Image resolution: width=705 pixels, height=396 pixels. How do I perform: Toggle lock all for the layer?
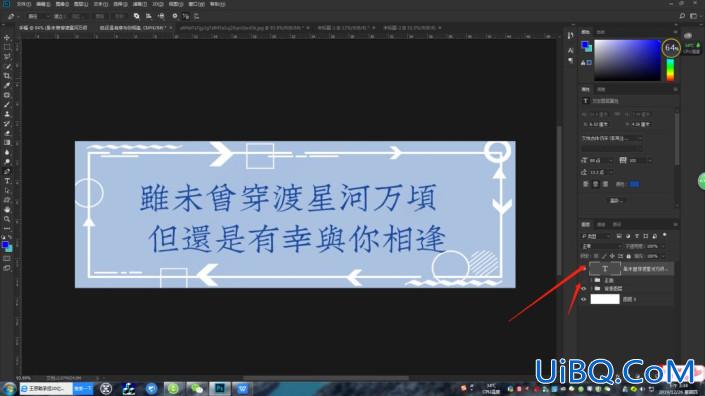point(629,256)
